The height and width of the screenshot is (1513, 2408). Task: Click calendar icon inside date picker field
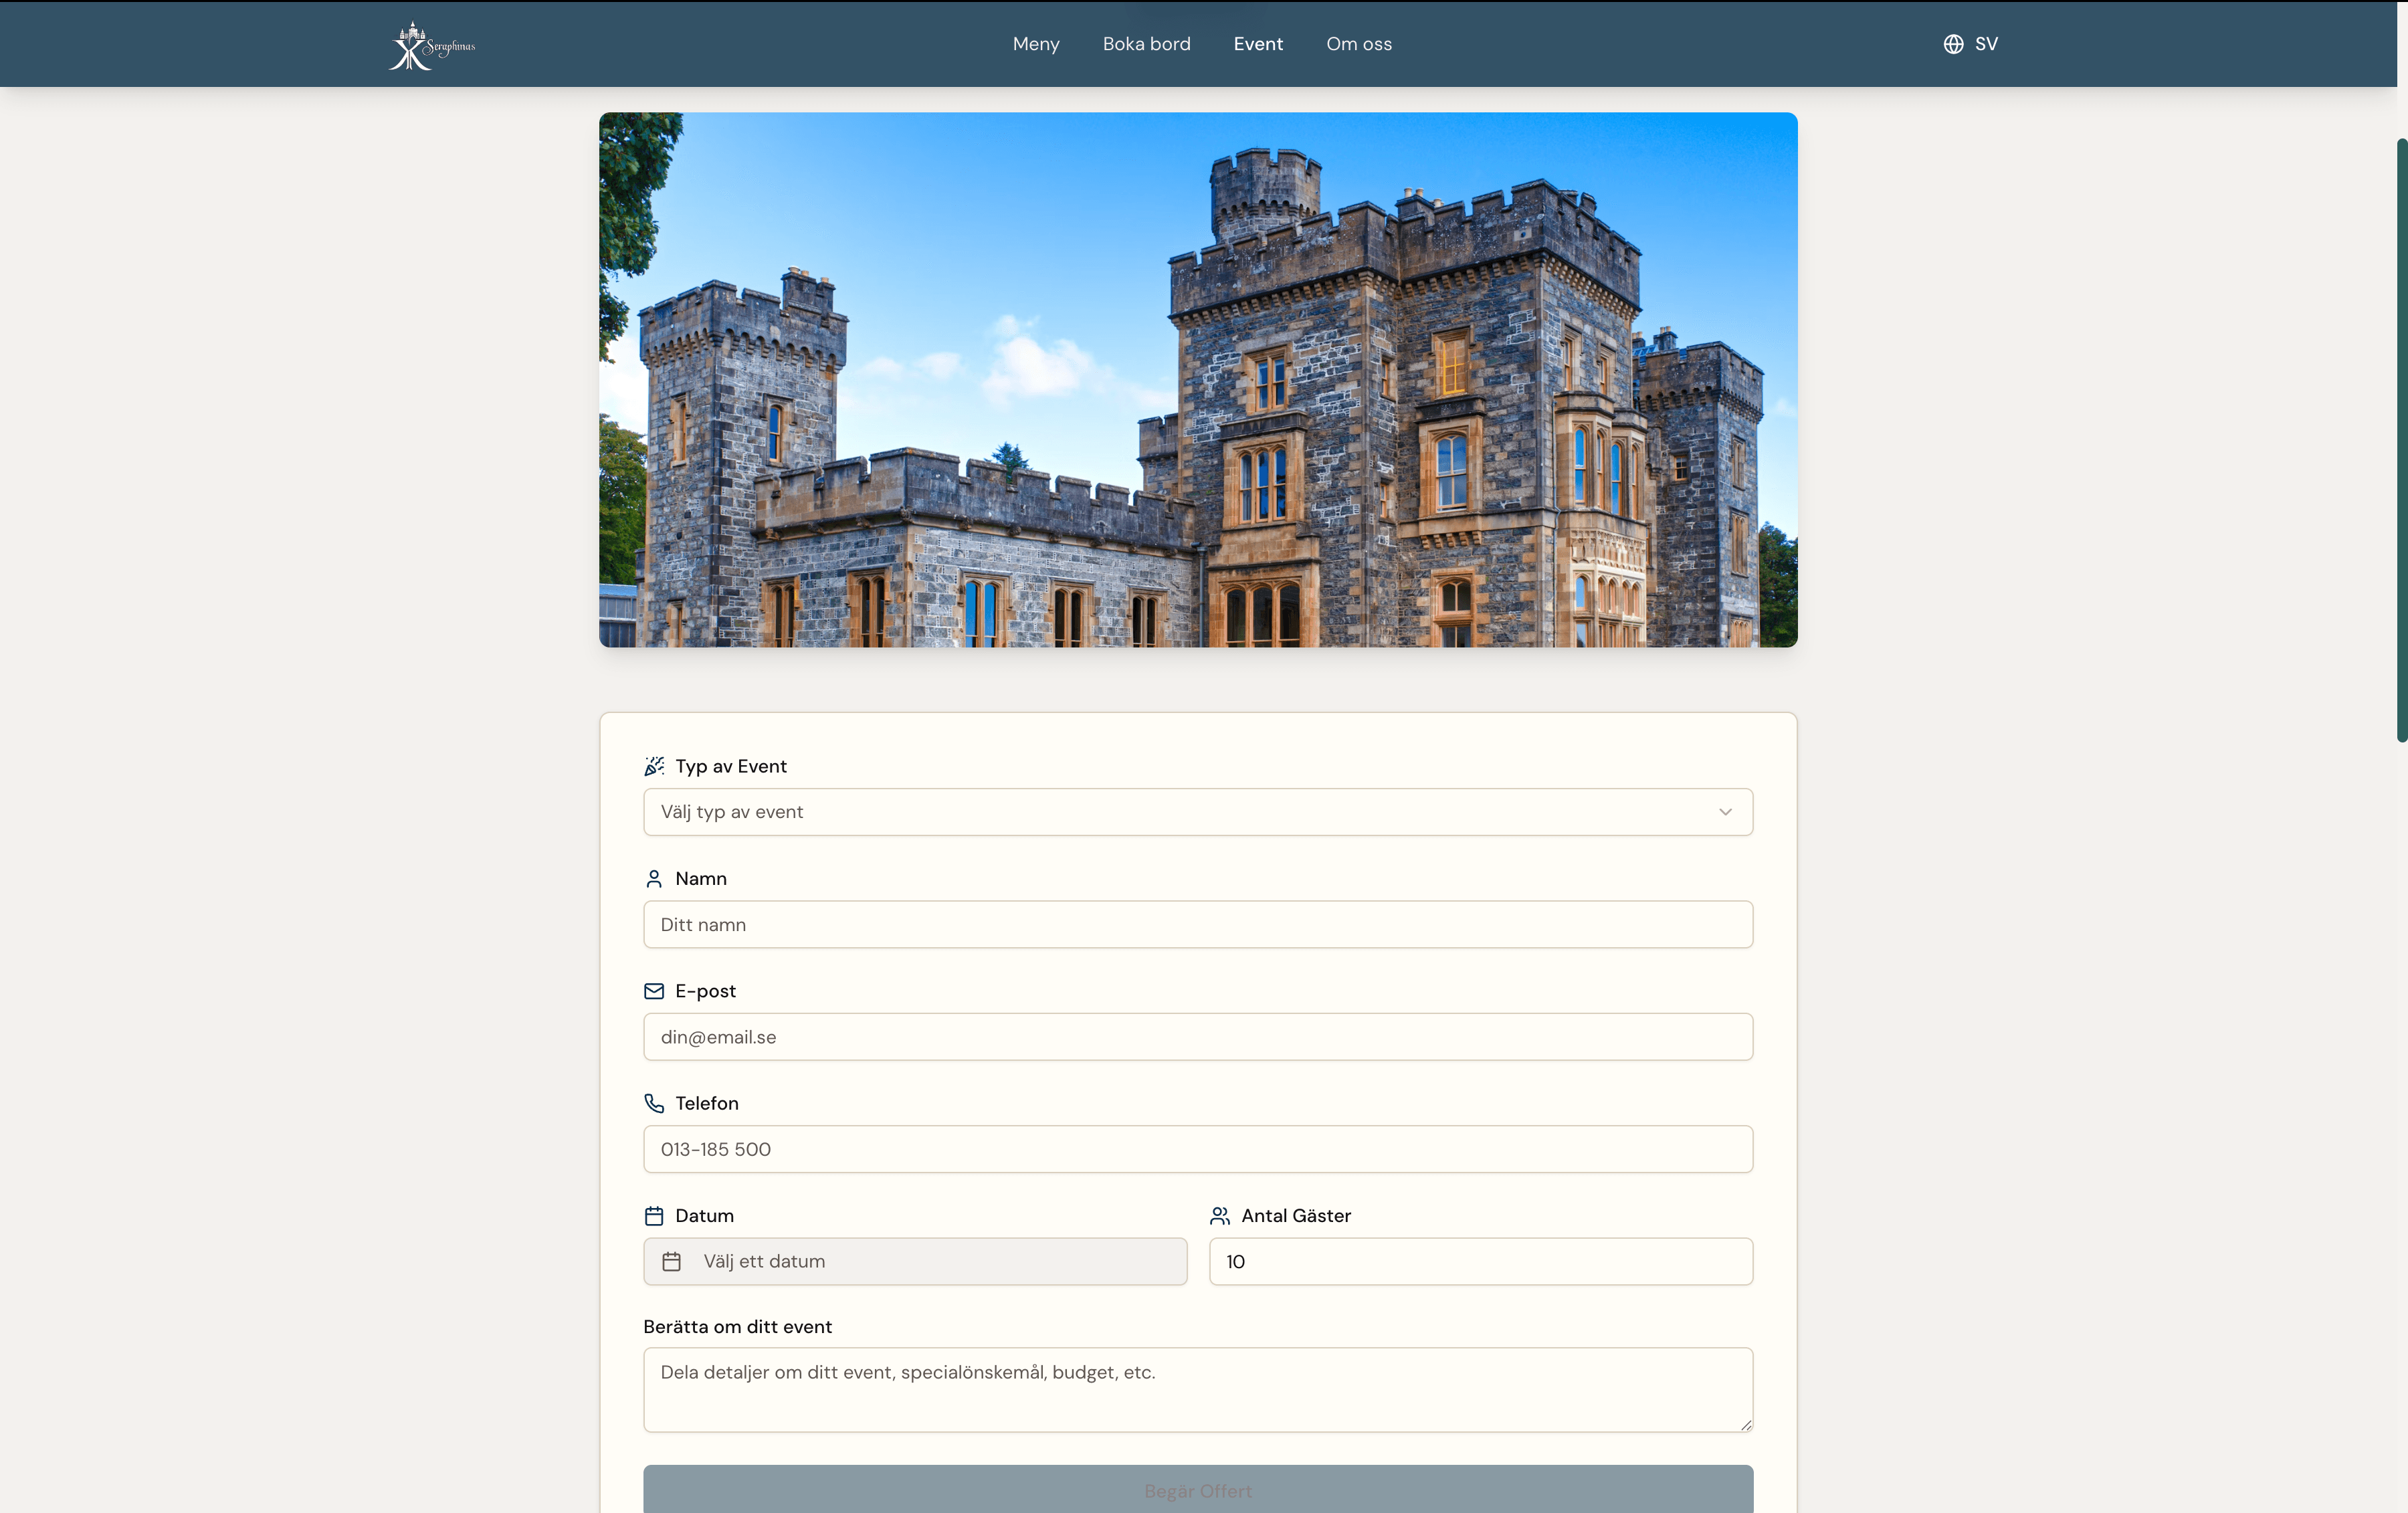click(672, 1262)
